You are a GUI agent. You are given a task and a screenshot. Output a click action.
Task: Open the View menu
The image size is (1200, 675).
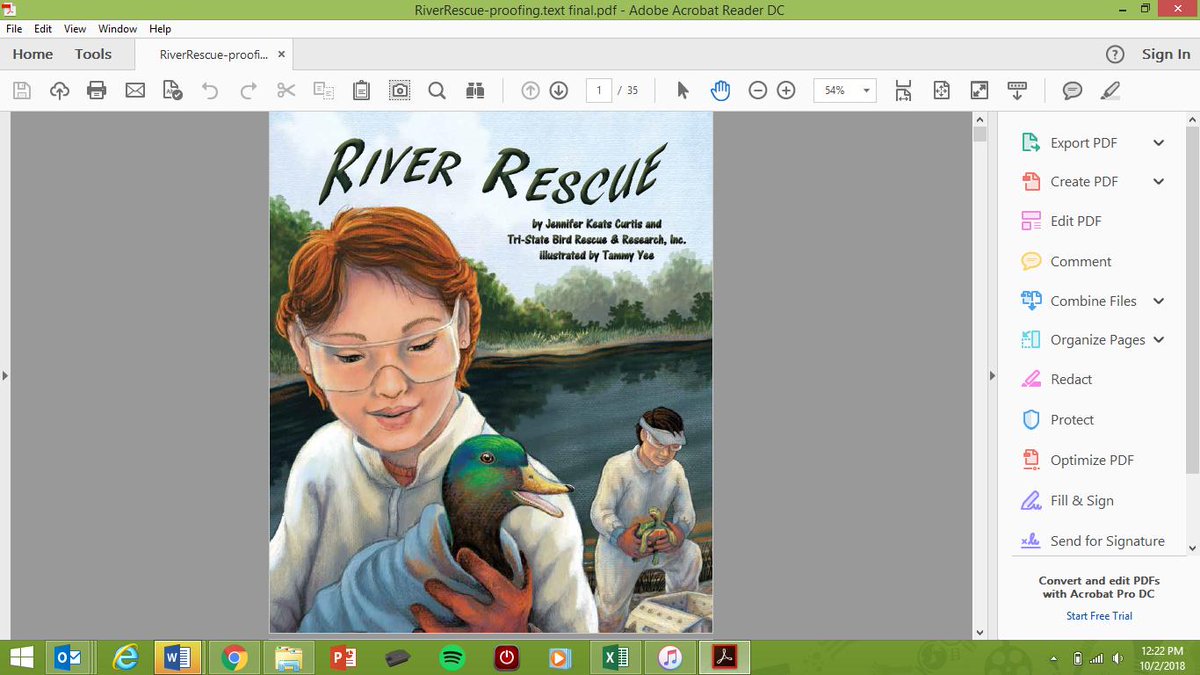tap(75, 29)
